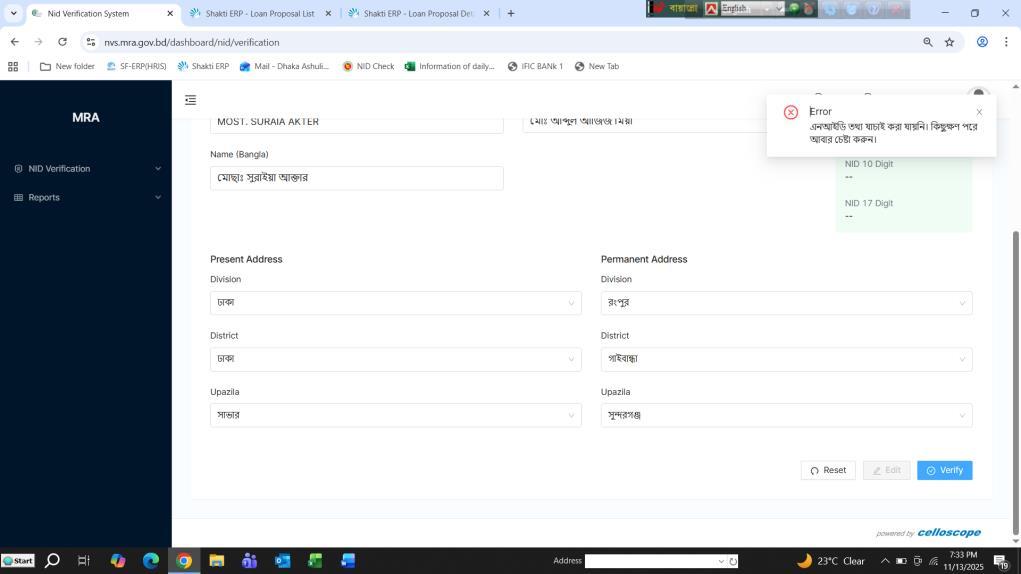Click the Verify button

coord(944,470)
